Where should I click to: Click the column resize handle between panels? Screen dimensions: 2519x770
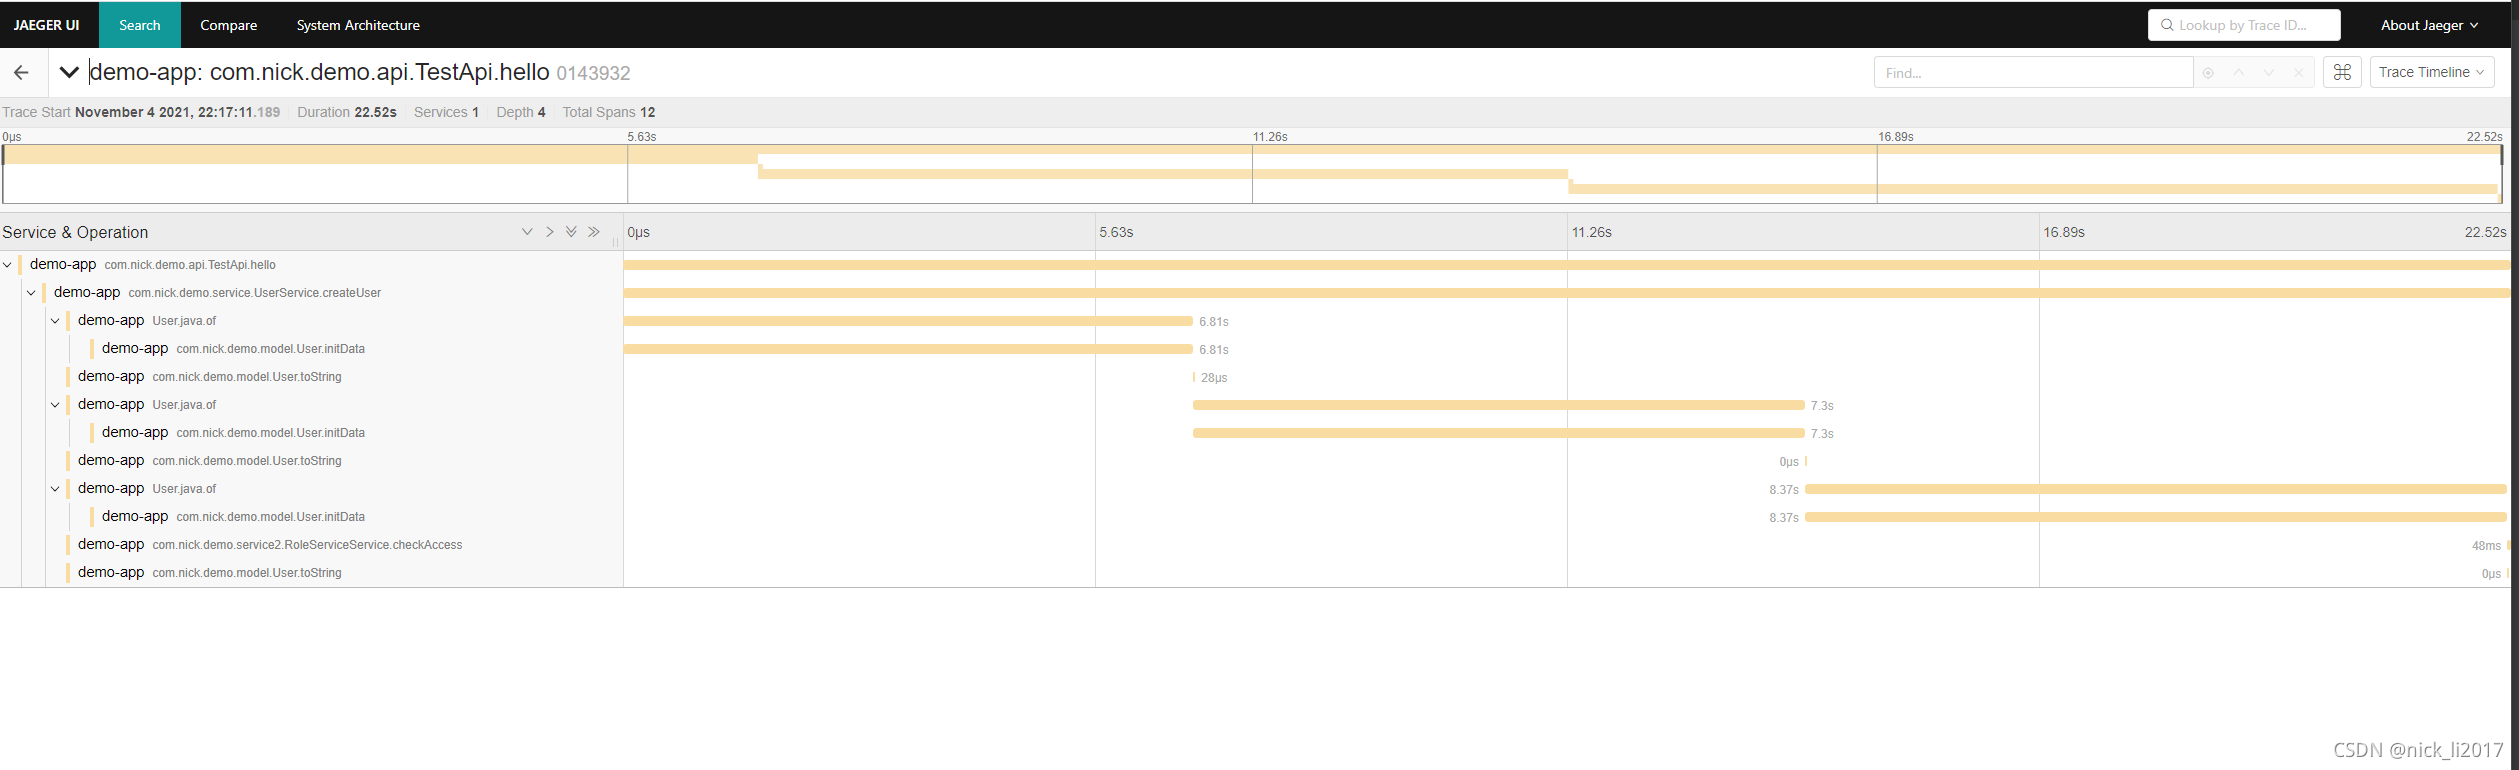[616, 242]
